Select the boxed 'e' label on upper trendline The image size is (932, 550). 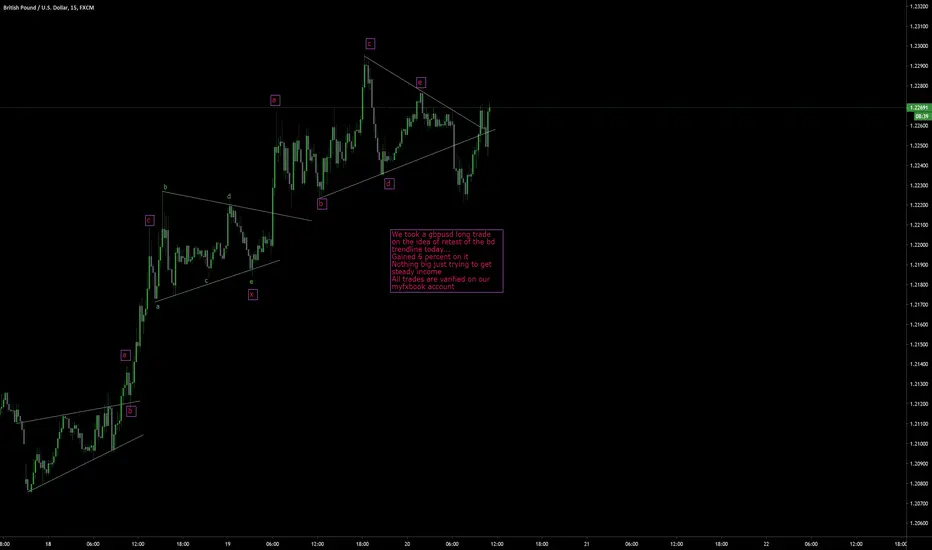(x=420, y=83)
